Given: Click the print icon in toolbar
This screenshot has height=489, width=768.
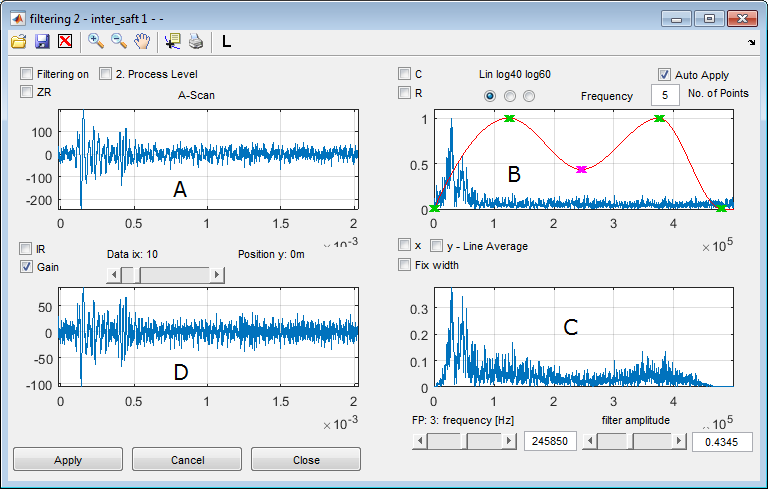Looking at the screenshot, I should click(196, 41).
